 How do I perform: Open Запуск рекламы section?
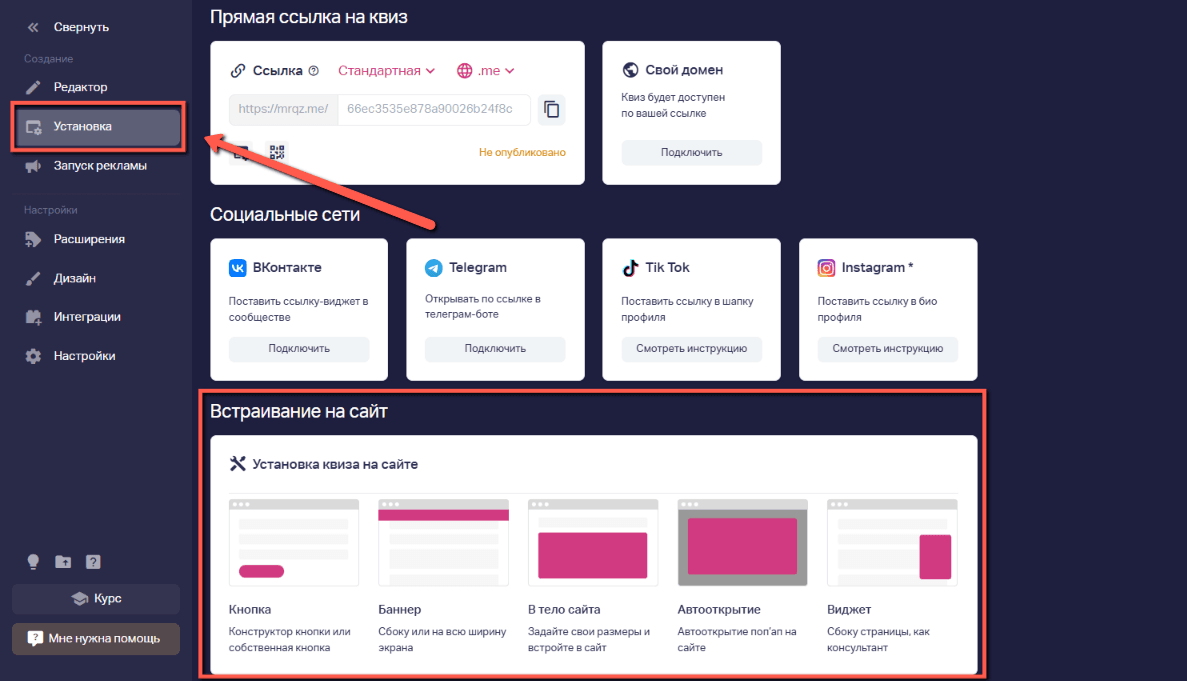click(86, 166)
